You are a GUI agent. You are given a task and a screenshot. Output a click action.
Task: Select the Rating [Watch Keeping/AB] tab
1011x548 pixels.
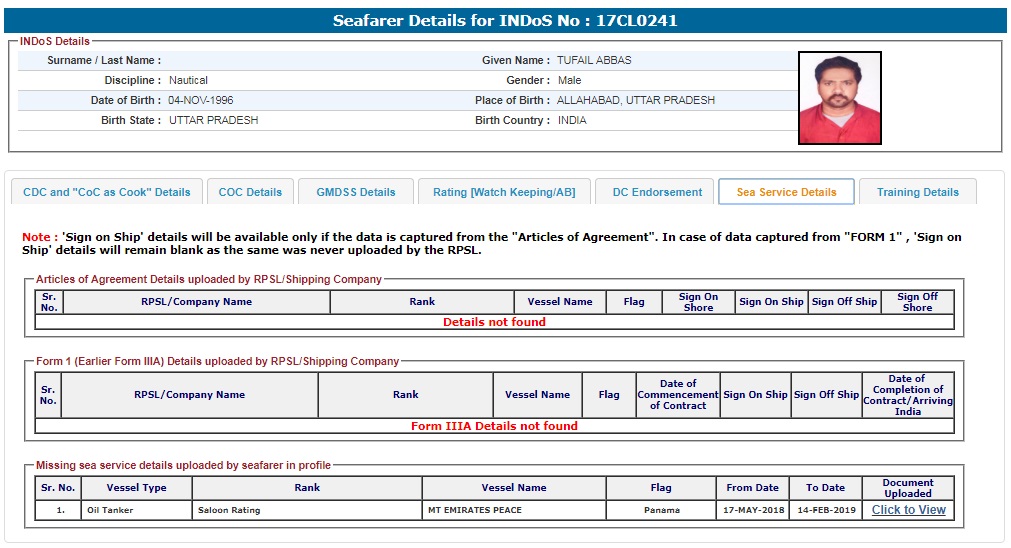pos(504,192)
